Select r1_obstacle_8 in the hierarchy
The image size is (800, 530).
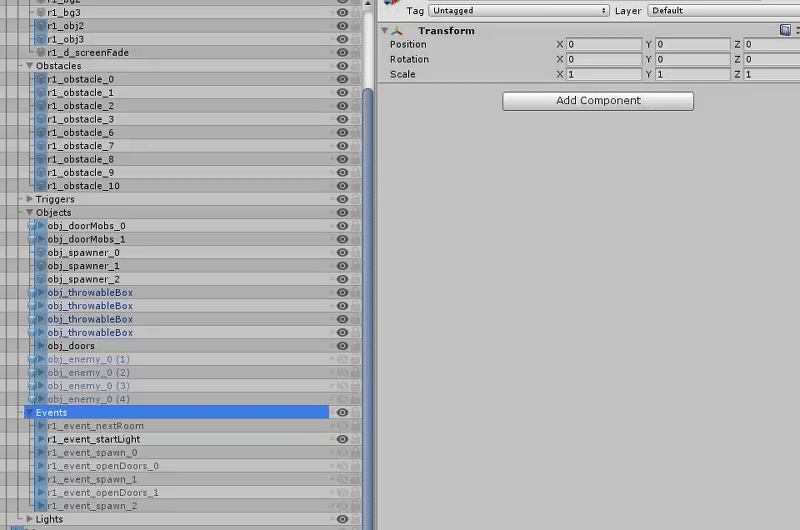[x=81, y=159]
